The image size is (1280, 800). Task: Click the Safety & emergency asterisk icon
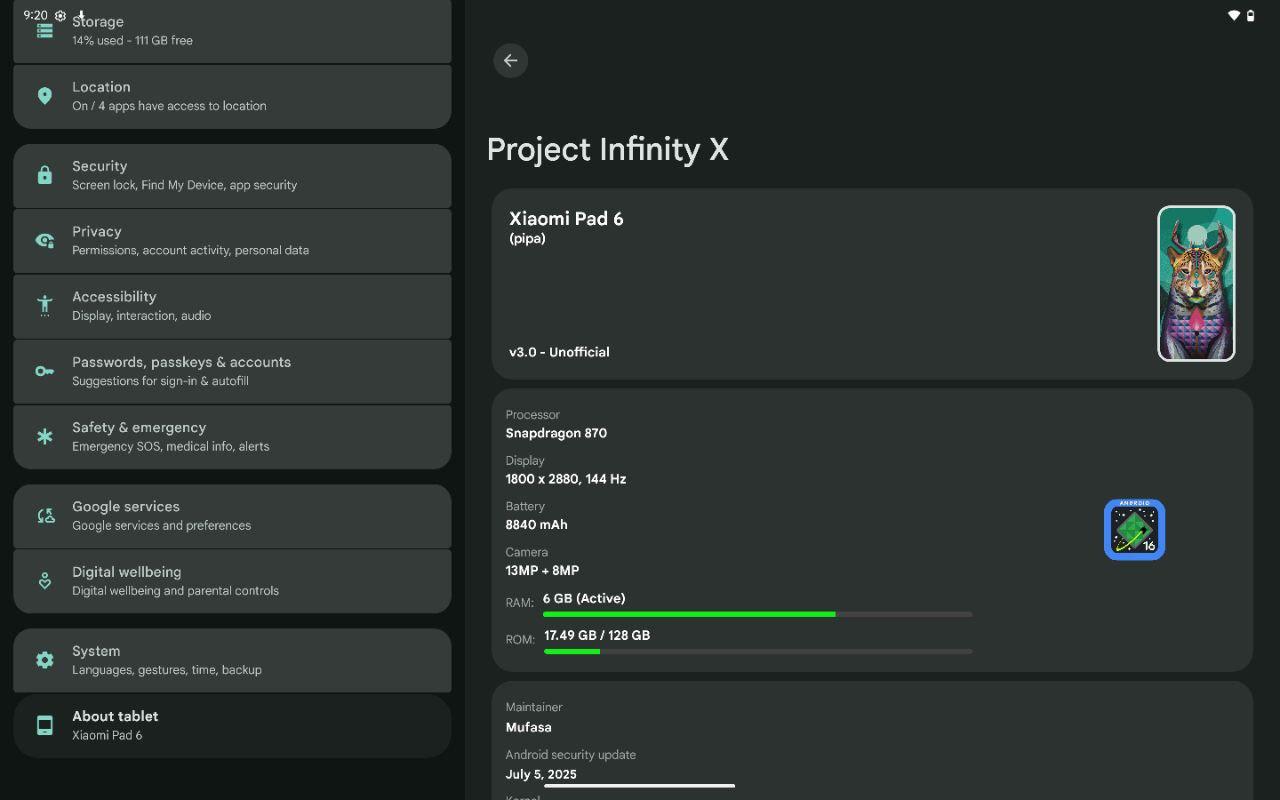click(44, 436)
